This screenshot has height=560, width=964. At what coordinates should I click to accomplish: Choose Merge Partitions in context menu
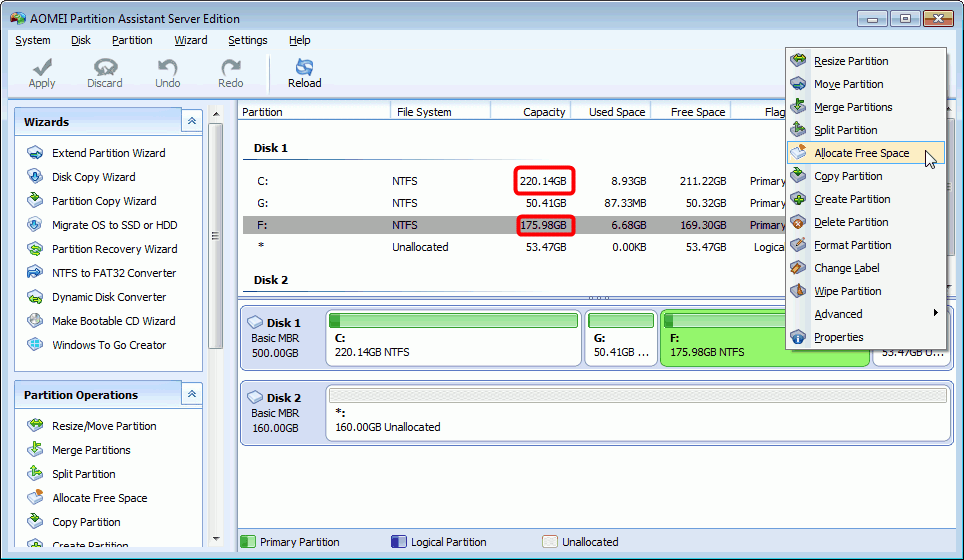(x=866, y=107)
